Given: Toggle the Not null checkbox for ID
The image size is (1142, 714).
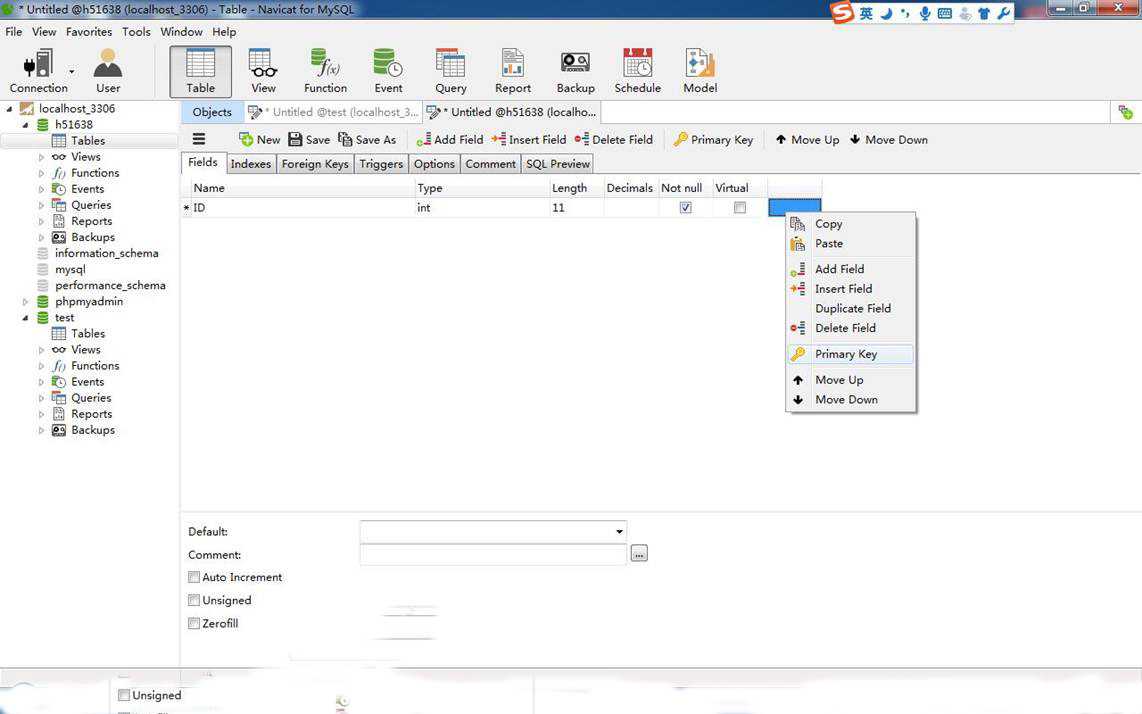Looking at the screenshot, I should pyautogui.click(x=685, y=208).
